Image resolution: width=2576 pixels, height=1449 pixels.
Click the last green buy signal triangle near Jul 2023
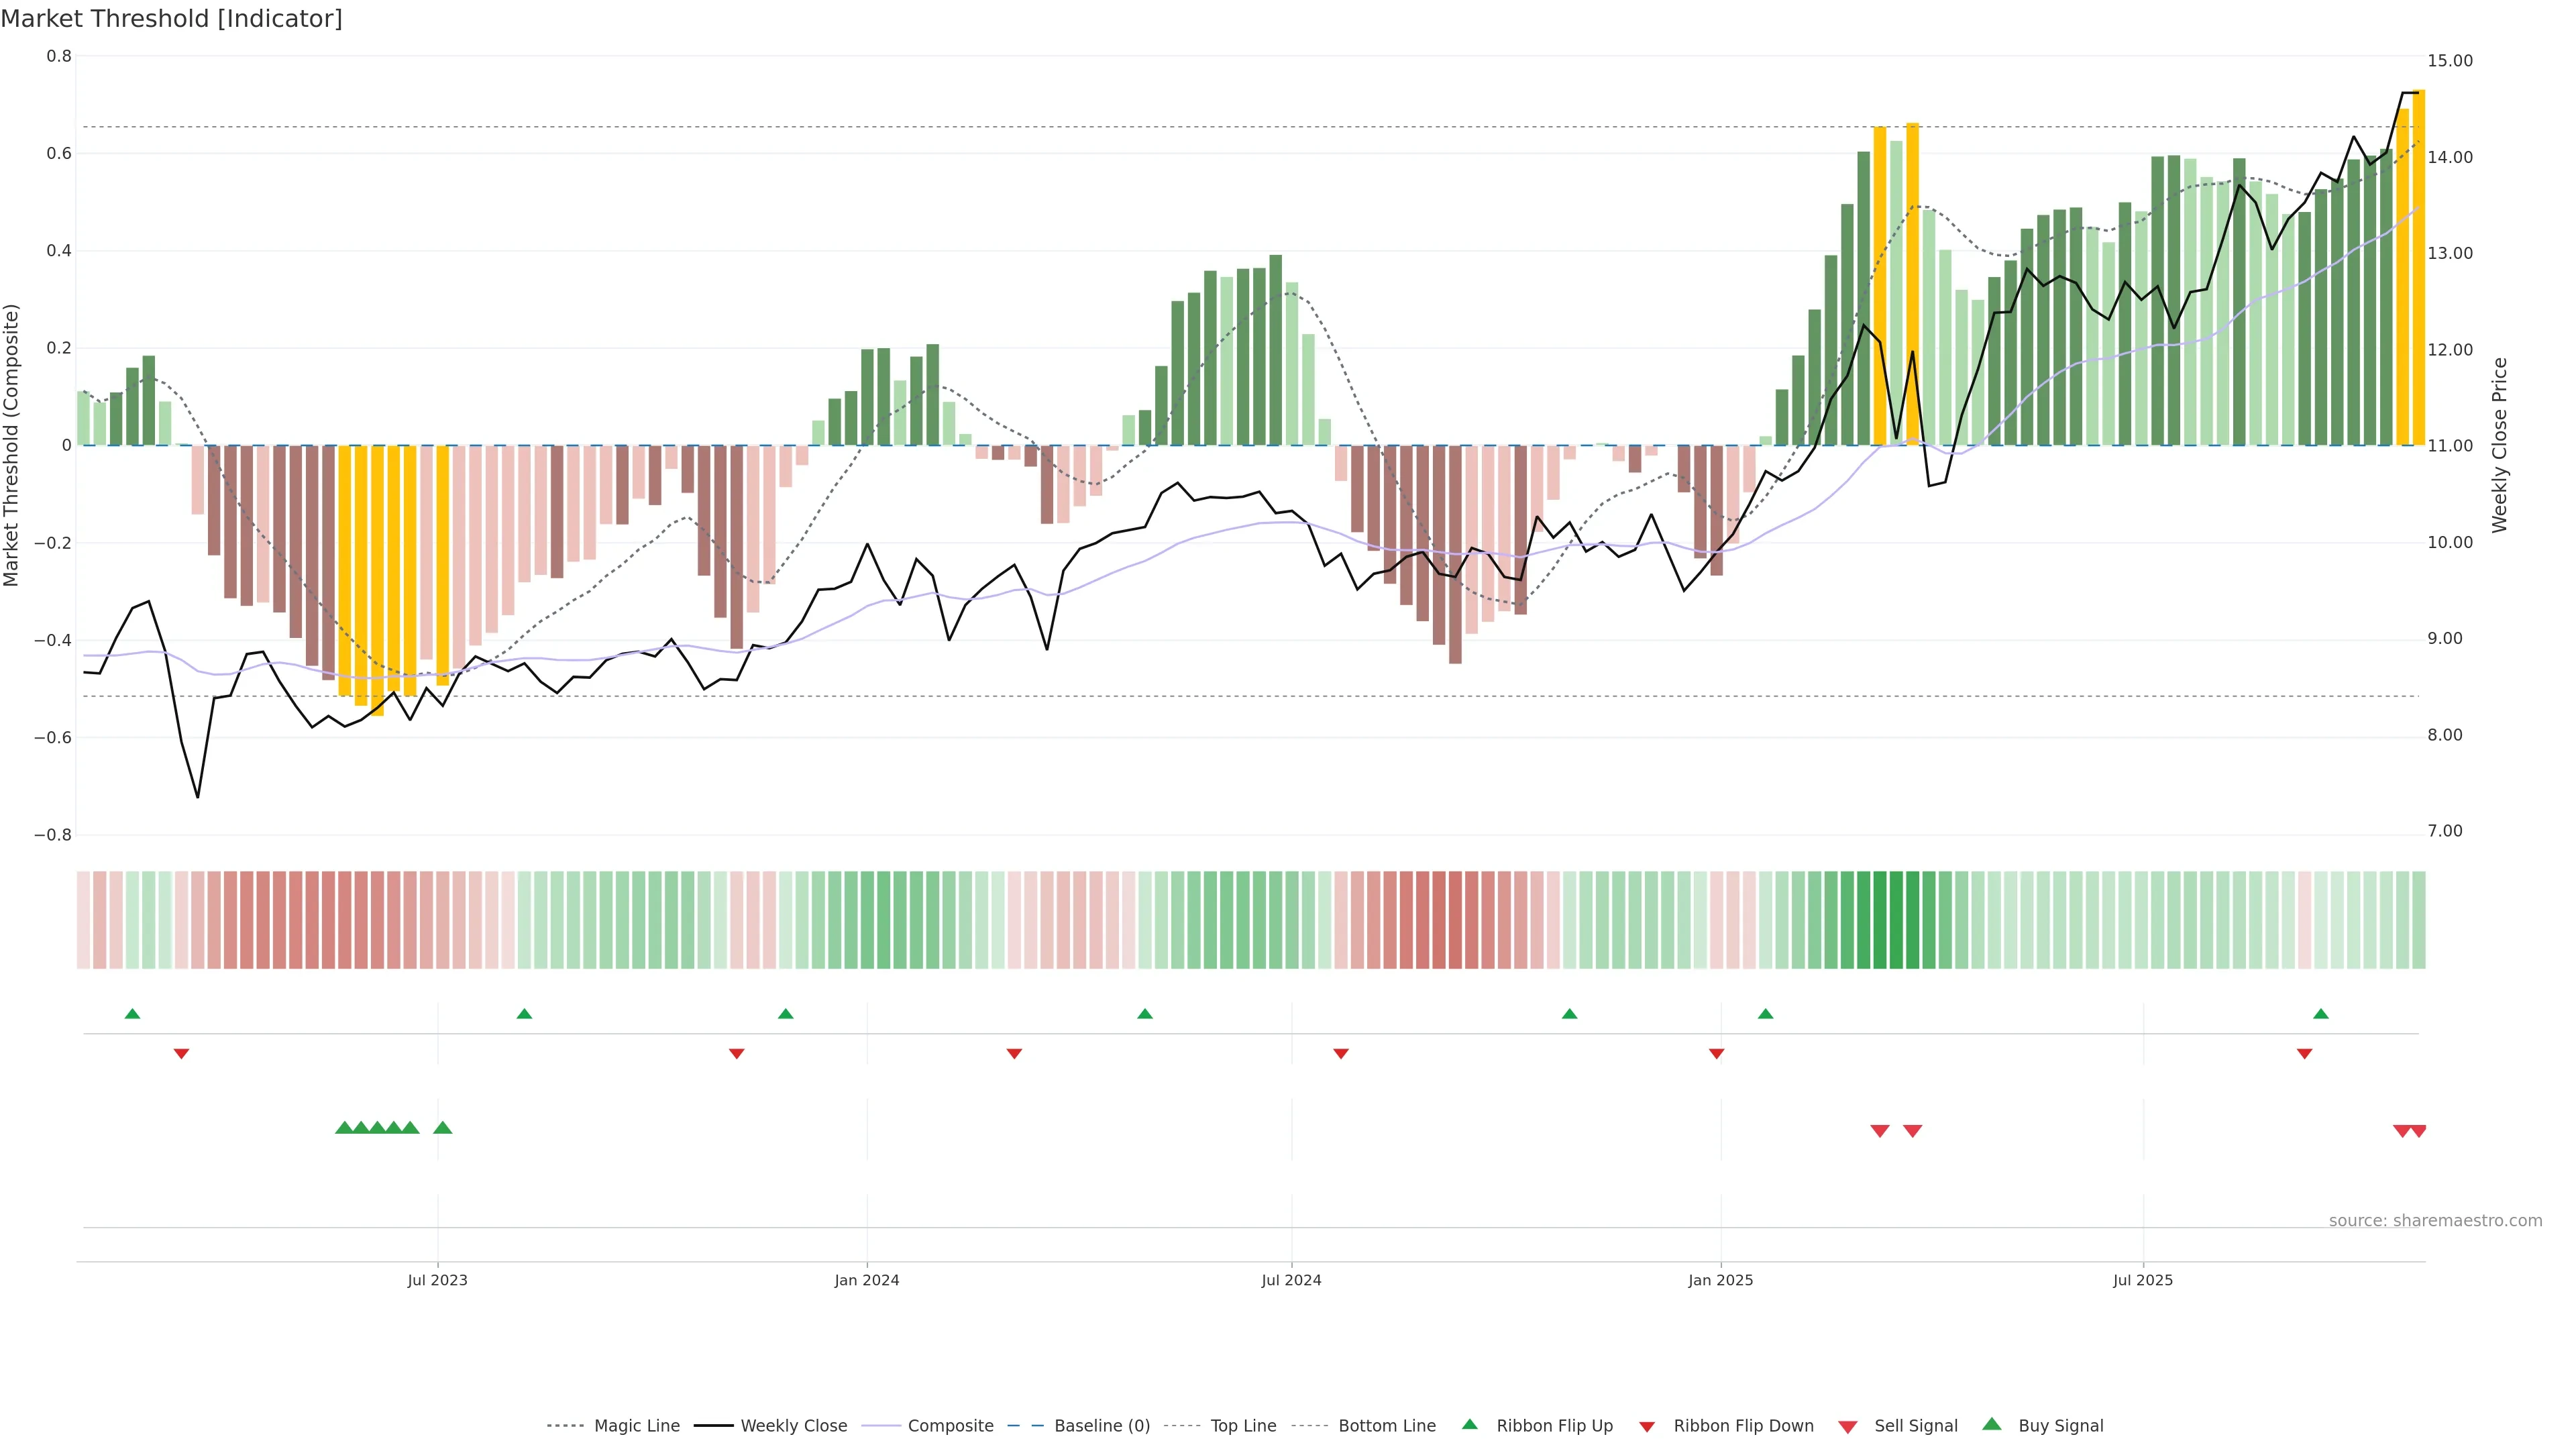[x=443, y=1128]
